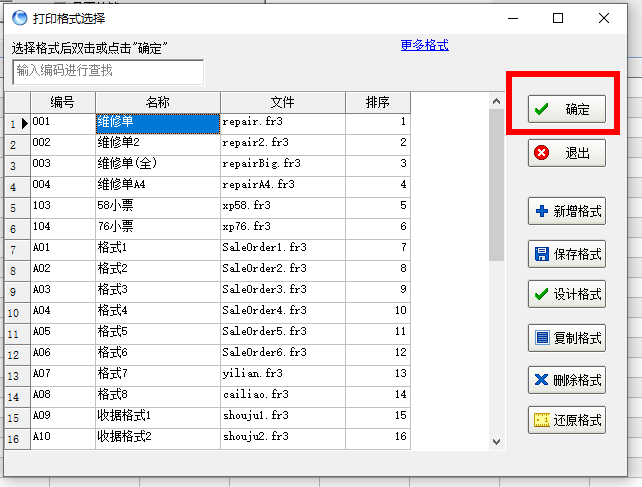The image size is (642, 487).
Task: Click the 复制格式 button
Action: 567,338
